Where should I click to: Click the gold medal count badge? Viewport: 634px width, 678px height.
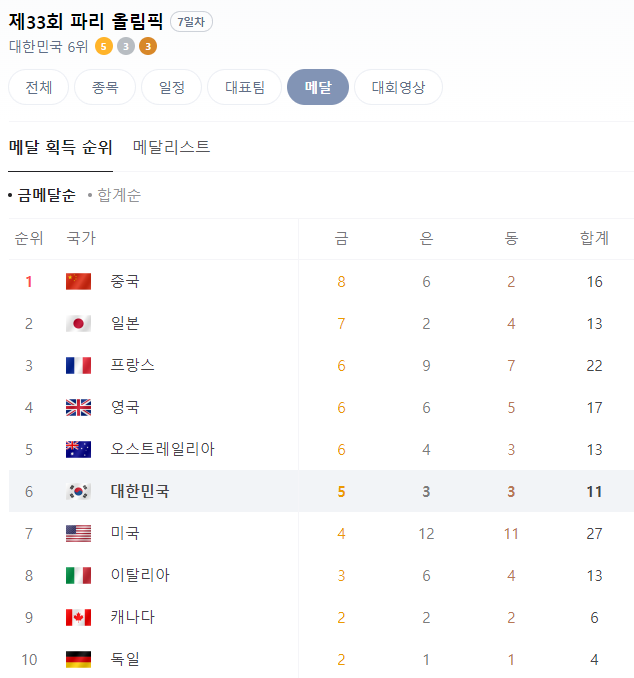[x=104, y=46]
